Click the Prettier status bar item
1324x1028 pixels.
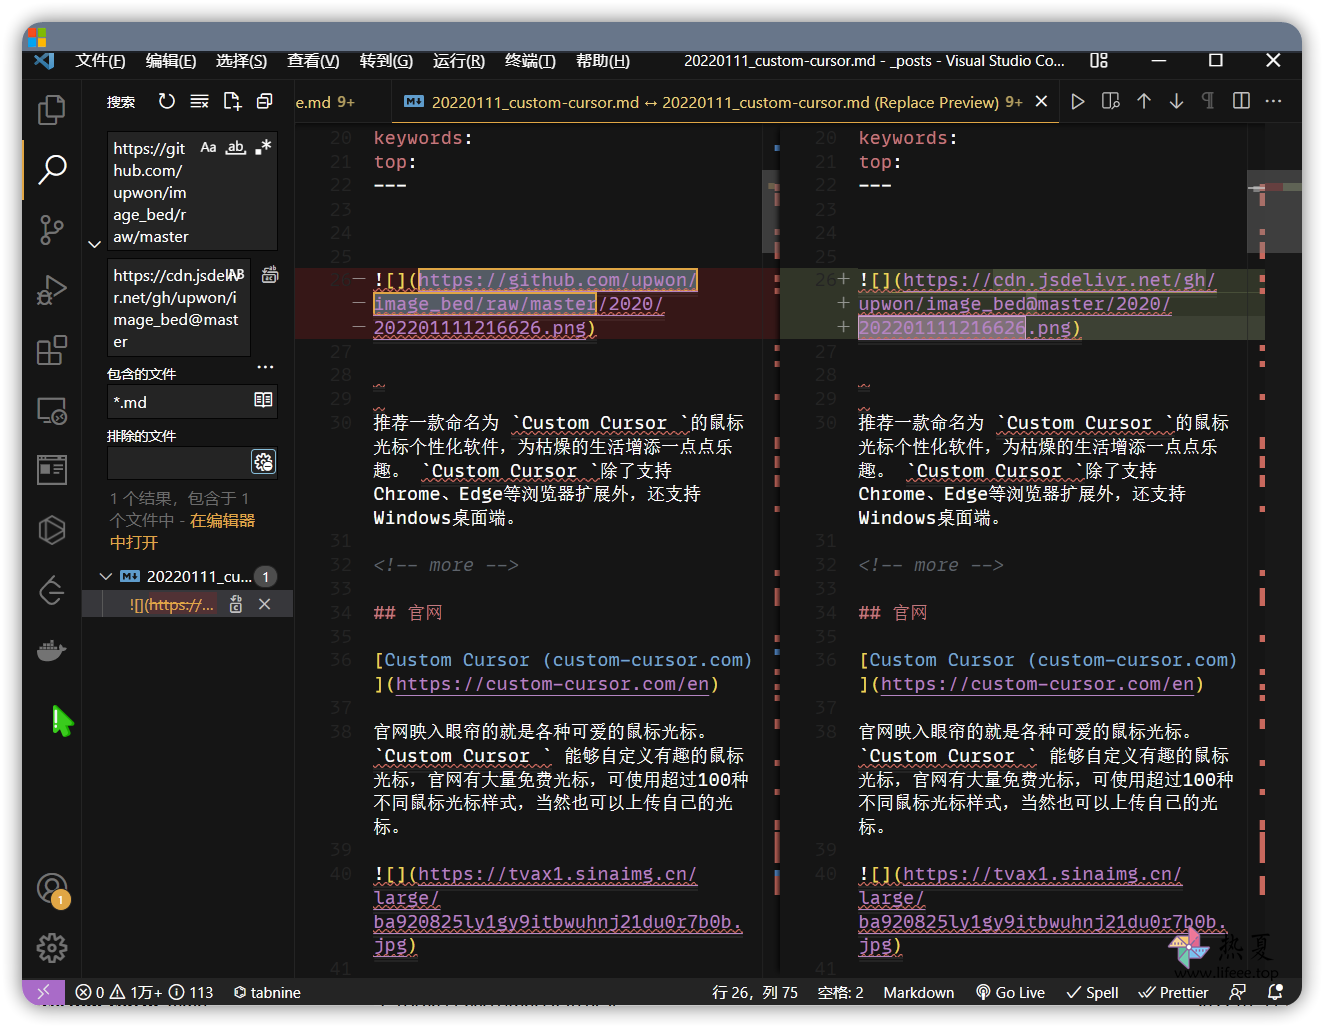(1173, 992)
